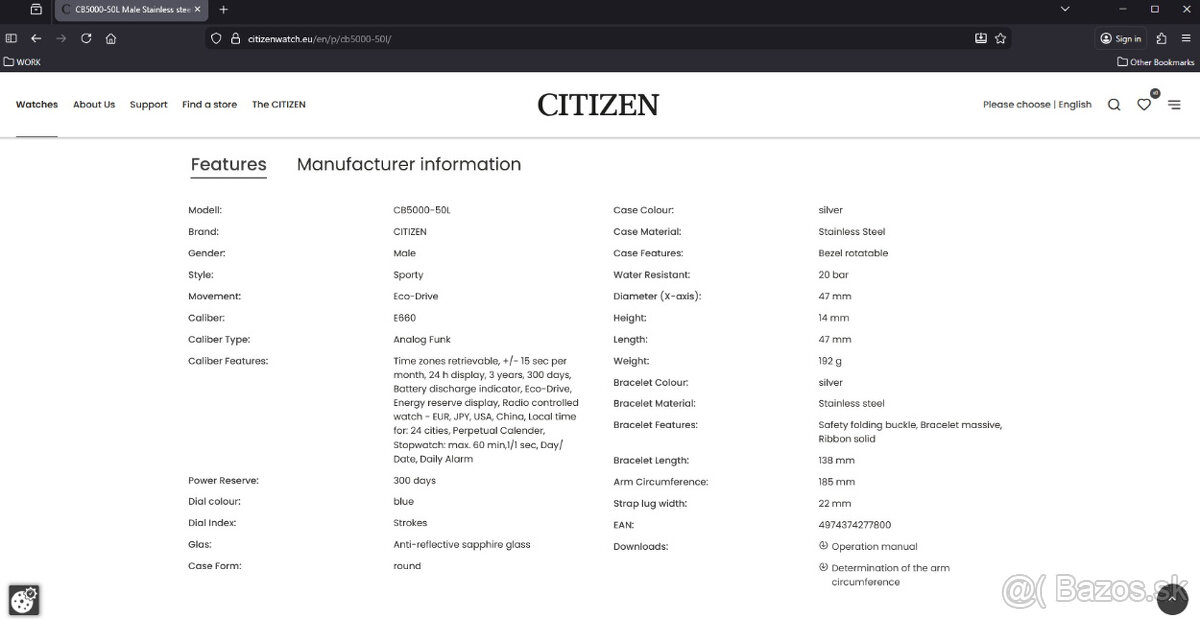1200x619 pixels.
Task: Expand the Other Bookmarks folder
Action: (1155, 61)
